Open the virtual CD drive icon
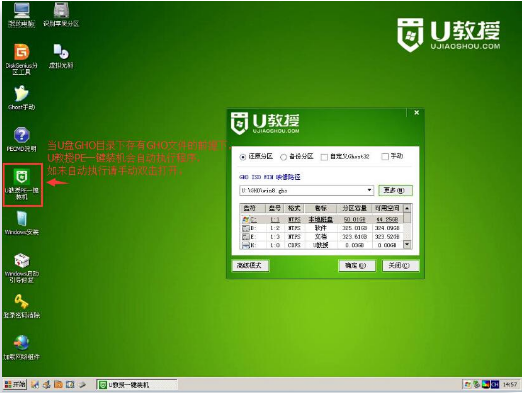524x393 pixels. (x=61, y=52)
